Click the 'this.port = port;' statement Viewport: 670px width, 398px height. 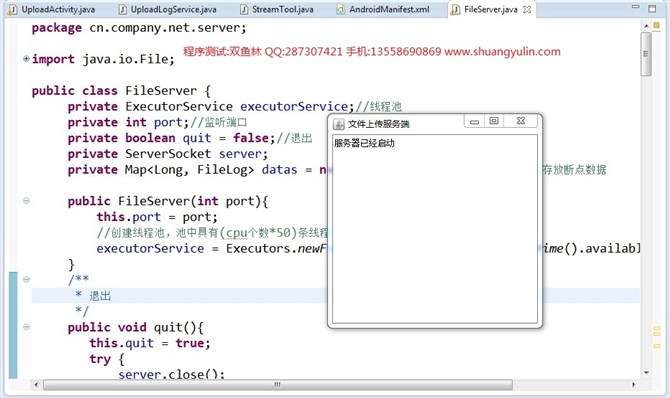(157, 217)
